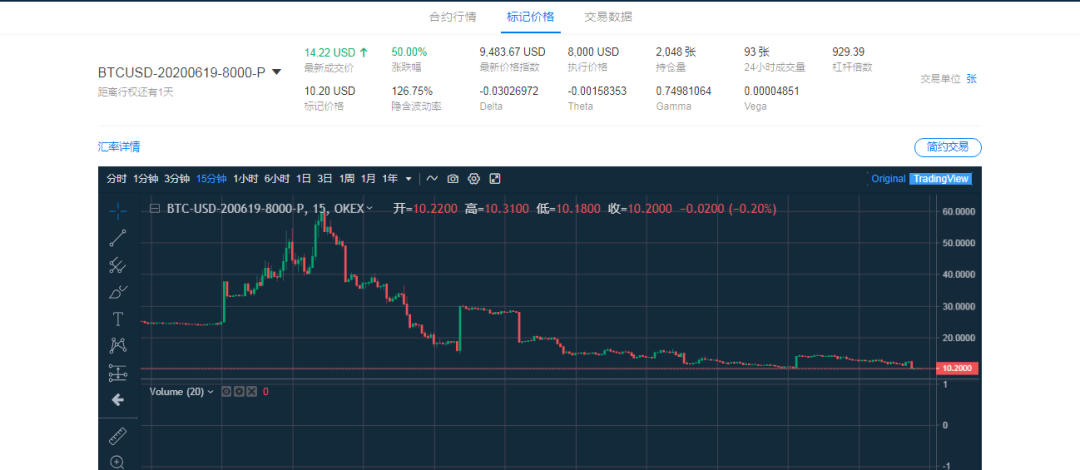Click the Delta value -0.03026972

point(509,91)
